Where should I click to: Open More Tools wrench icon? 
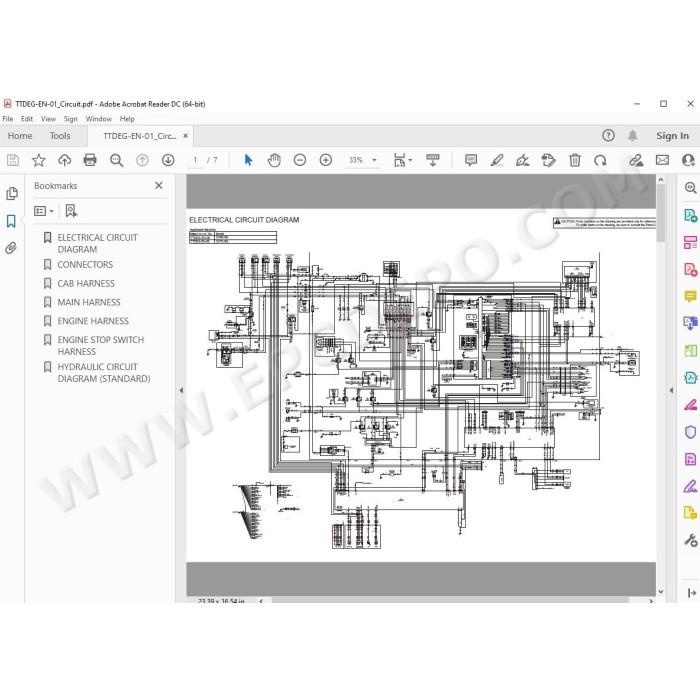691,540
